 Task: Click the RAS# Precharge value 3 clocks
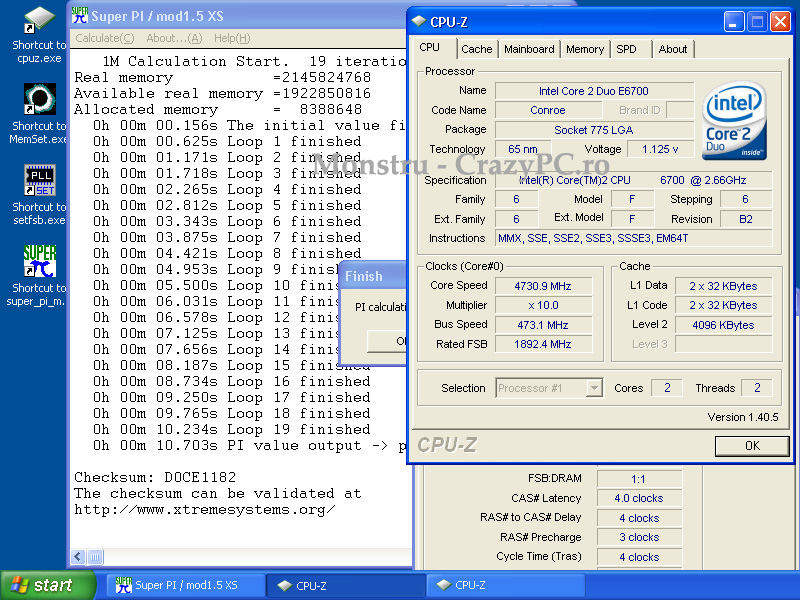pyautogui.click(x=639, y=537)
